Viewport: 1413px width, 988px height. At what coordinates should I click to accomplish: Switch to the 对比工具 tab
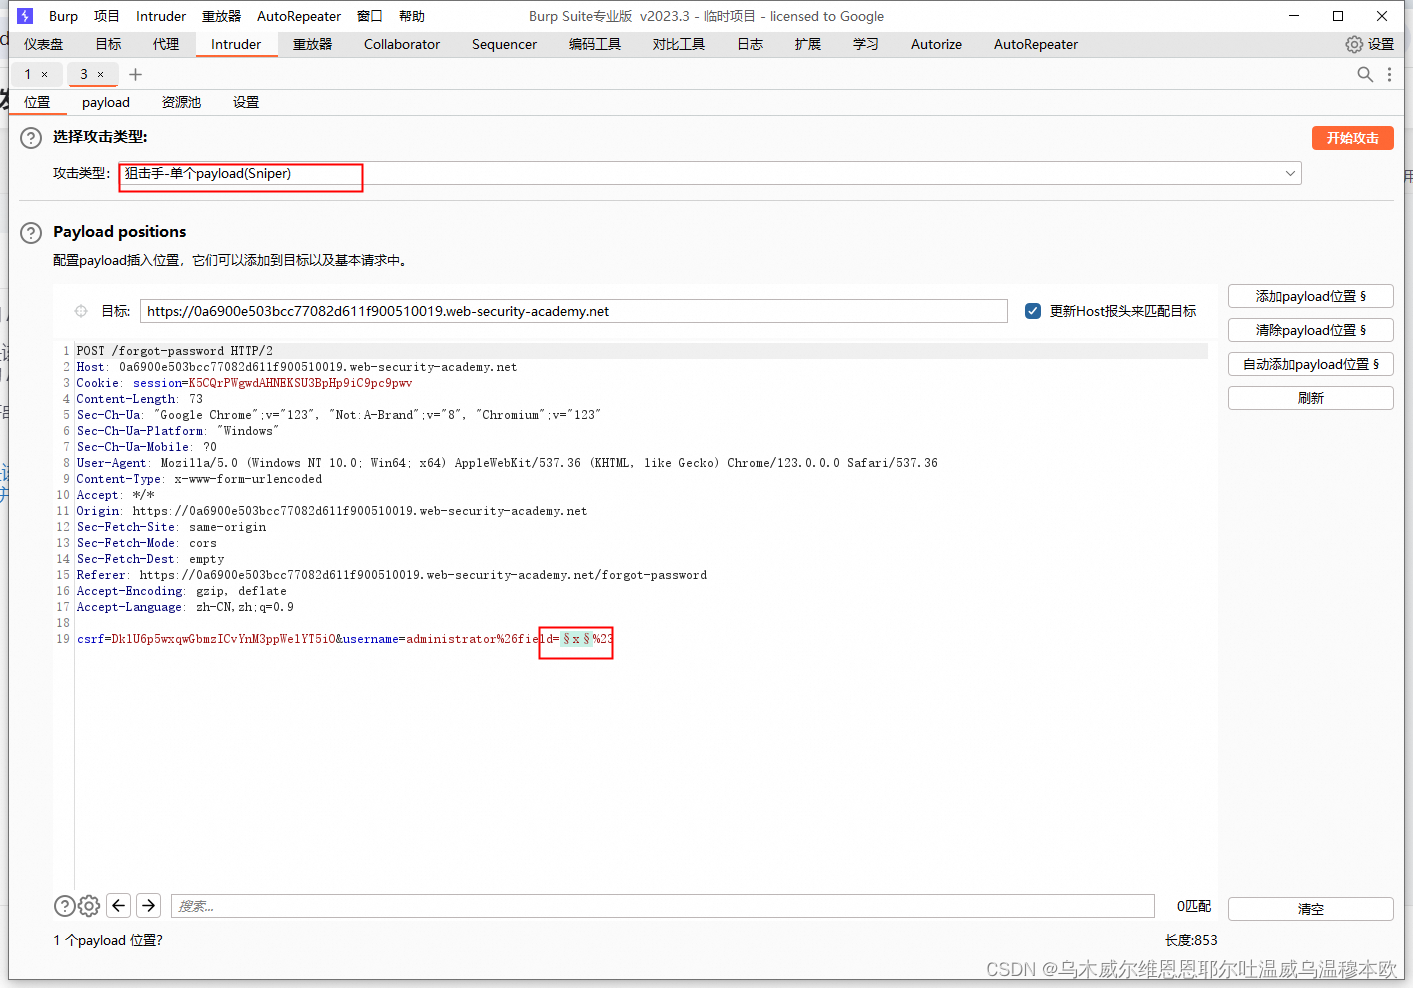pos(679,44)
